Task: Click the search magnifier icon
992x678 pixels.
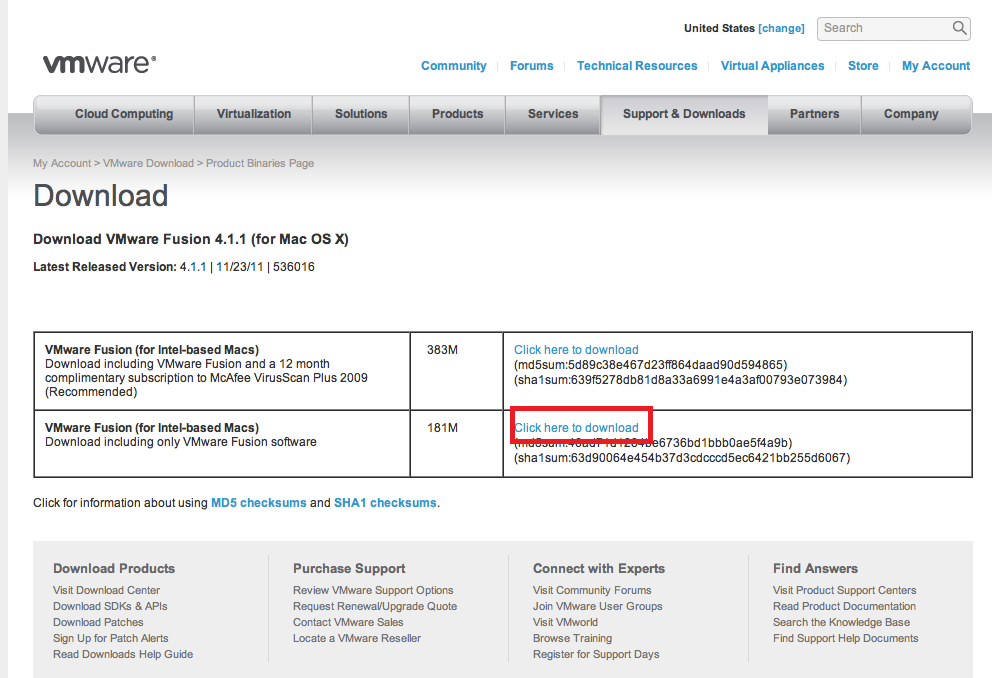Action: [959, 28]
